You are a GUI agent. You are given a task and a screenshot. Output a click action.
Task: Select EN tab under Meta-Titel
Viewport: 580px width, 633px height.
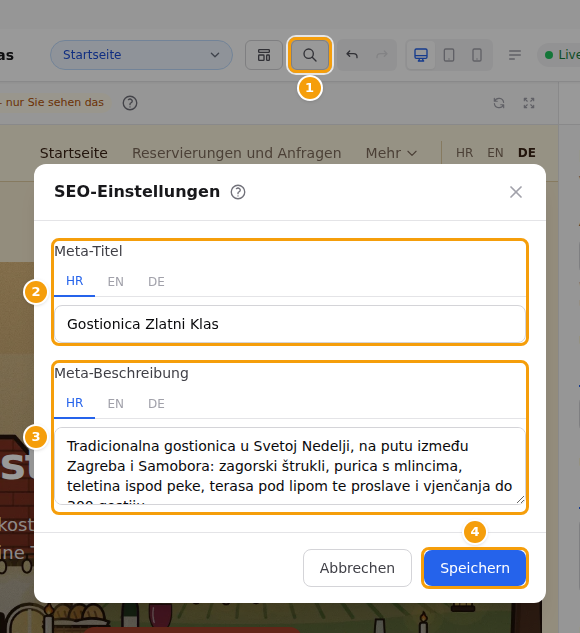click(115, 281)
